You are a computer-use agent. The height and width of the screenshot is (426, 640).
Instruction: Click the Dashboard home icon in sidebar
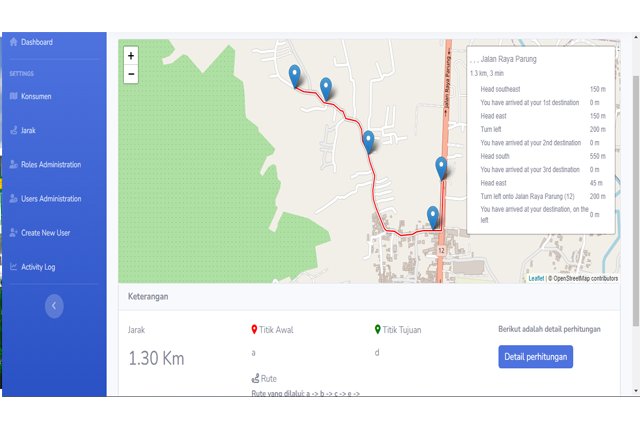point(13,42)
